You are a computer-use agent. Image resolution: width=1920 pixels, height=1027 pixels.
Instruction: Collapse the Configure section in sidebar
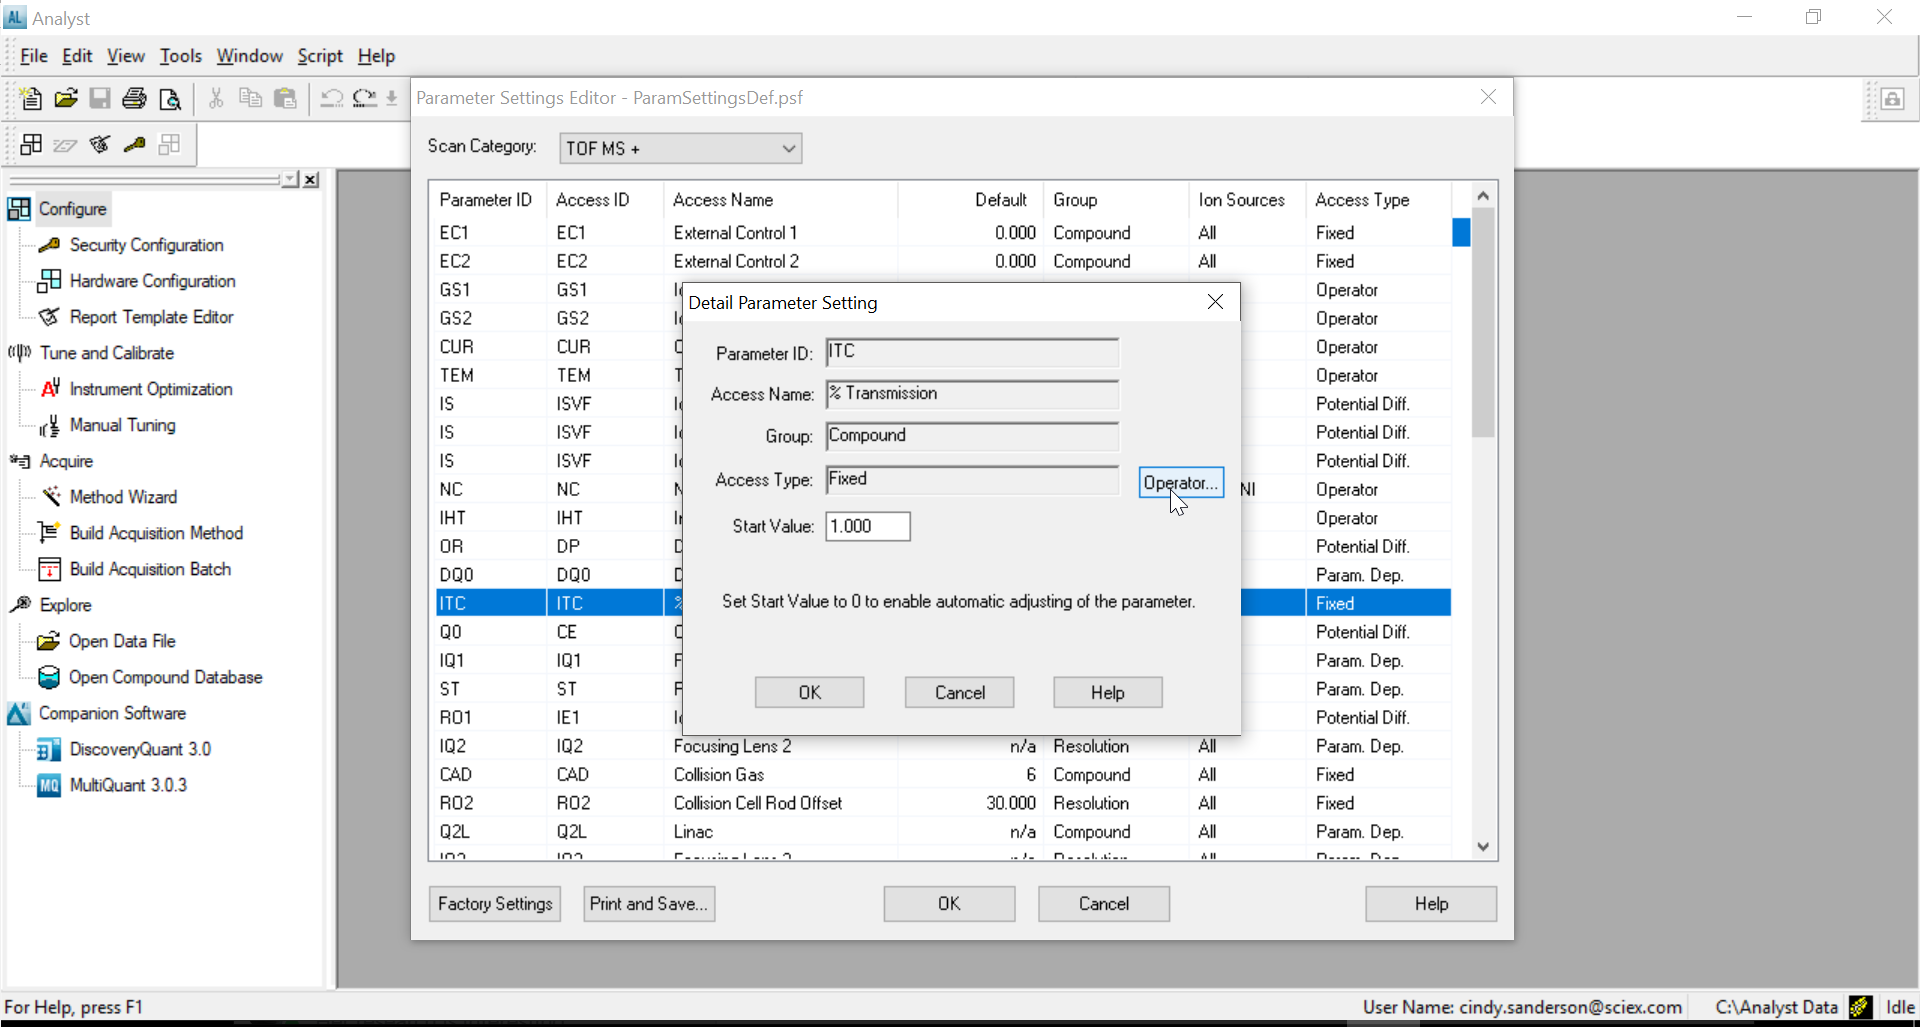click(x=72, y=209)
